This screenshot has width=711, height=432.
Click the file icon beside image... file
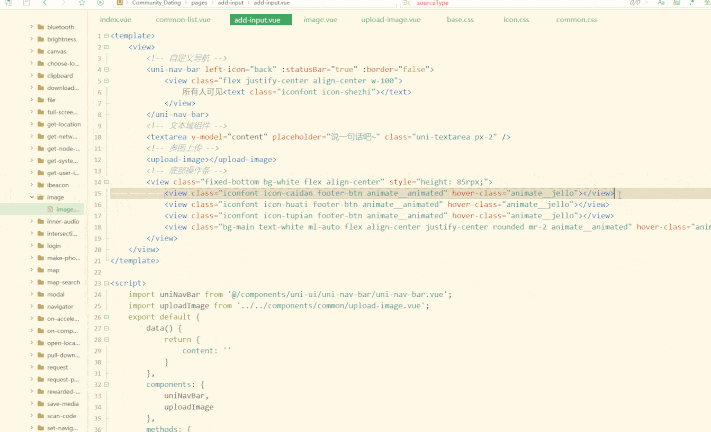click(x=50, y=209)
